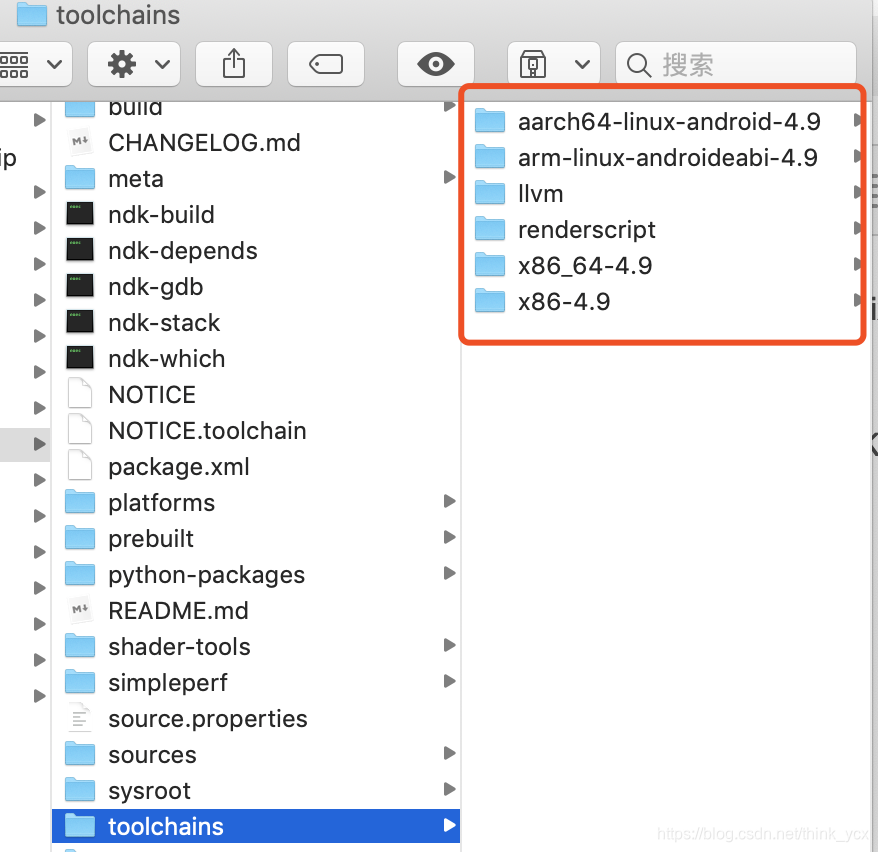Image resolution: width=878 pixels, height=852 pixels.
Task: Open the llvm folder
Action: 663,193
